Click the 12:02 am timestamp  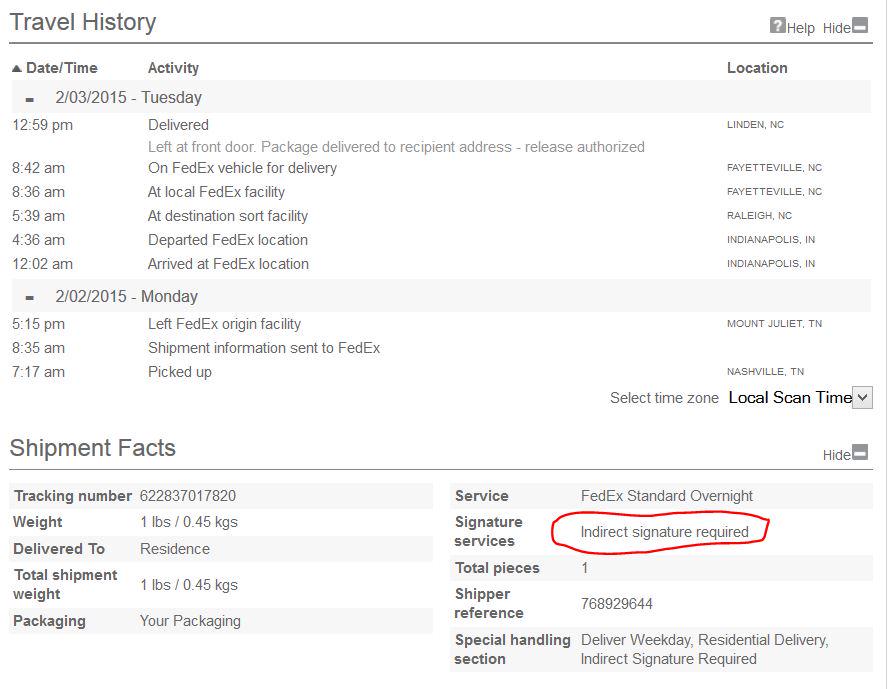point(43,264)
